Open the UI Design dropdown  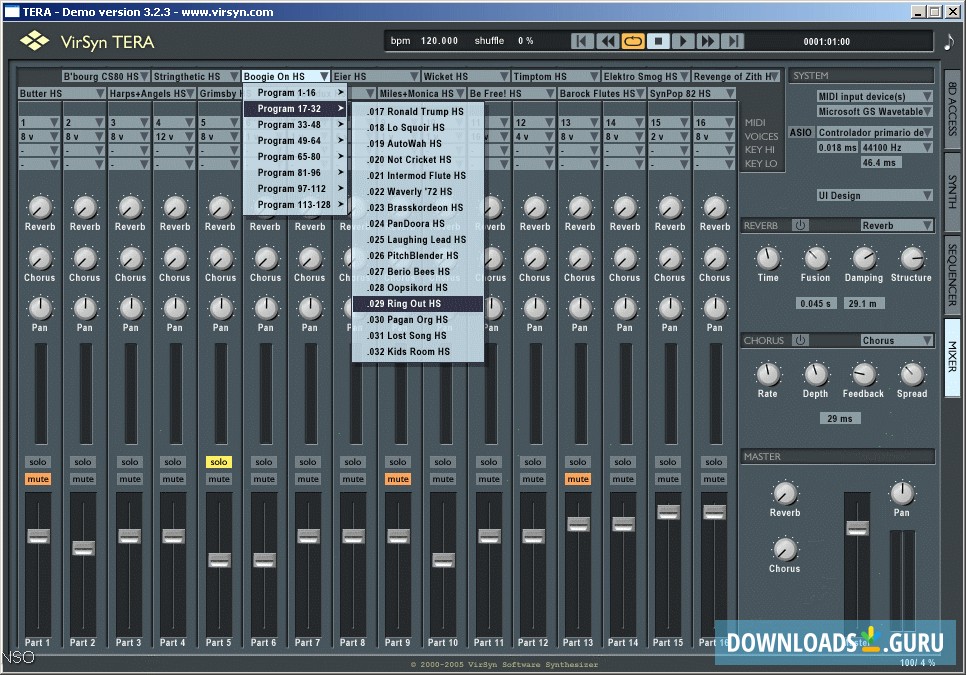tap(875, 195)
